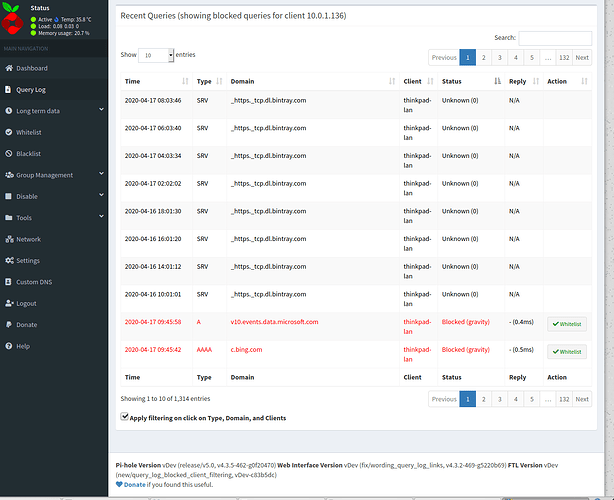Click Next in the top pagination

[x=581, y=57]
